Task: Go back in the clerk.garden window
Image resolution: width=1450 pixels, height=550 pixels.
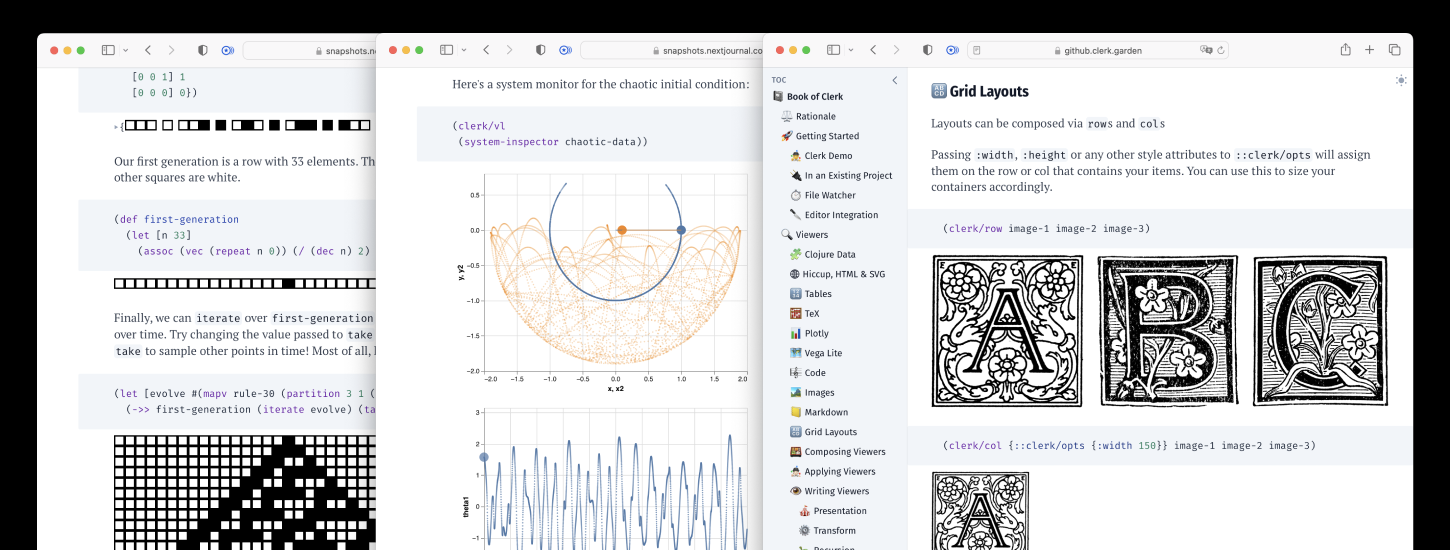Action: tap(873, 50)
